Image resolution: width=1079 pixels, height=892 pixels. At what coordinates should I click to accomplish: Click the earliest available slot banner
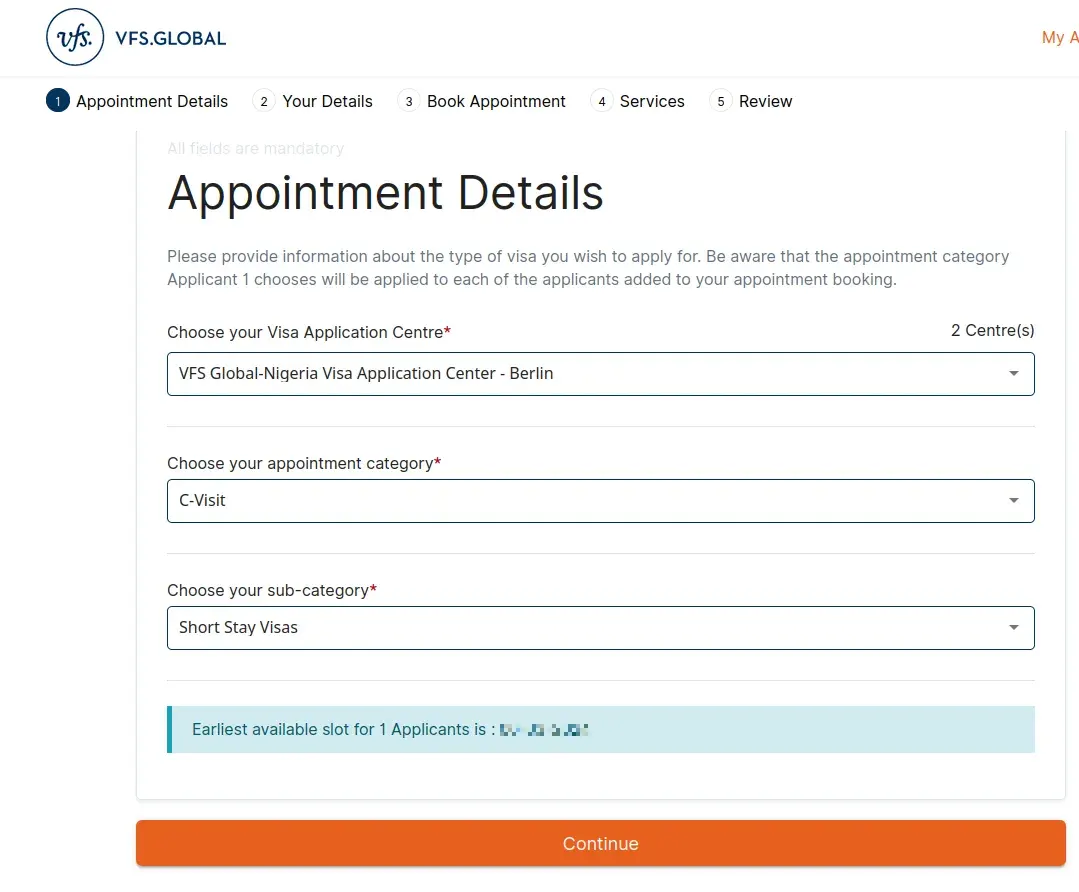point(600,729)
